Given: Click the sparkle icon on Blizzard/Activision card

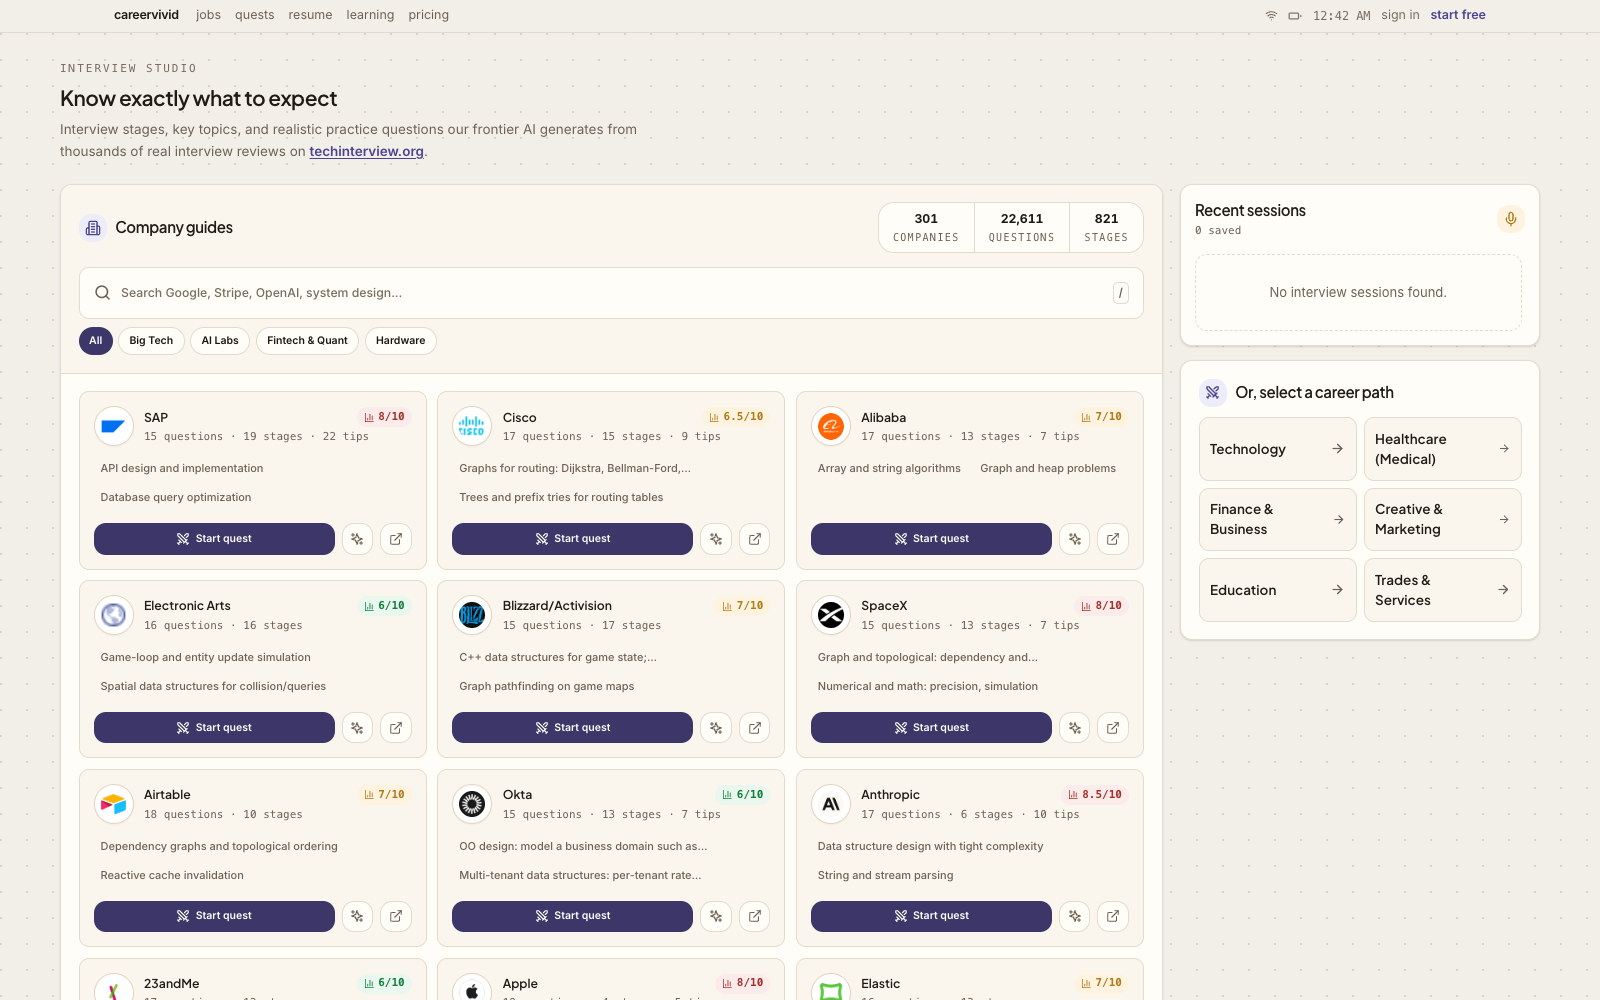Looking at the screenshot, I should [716, 728].
